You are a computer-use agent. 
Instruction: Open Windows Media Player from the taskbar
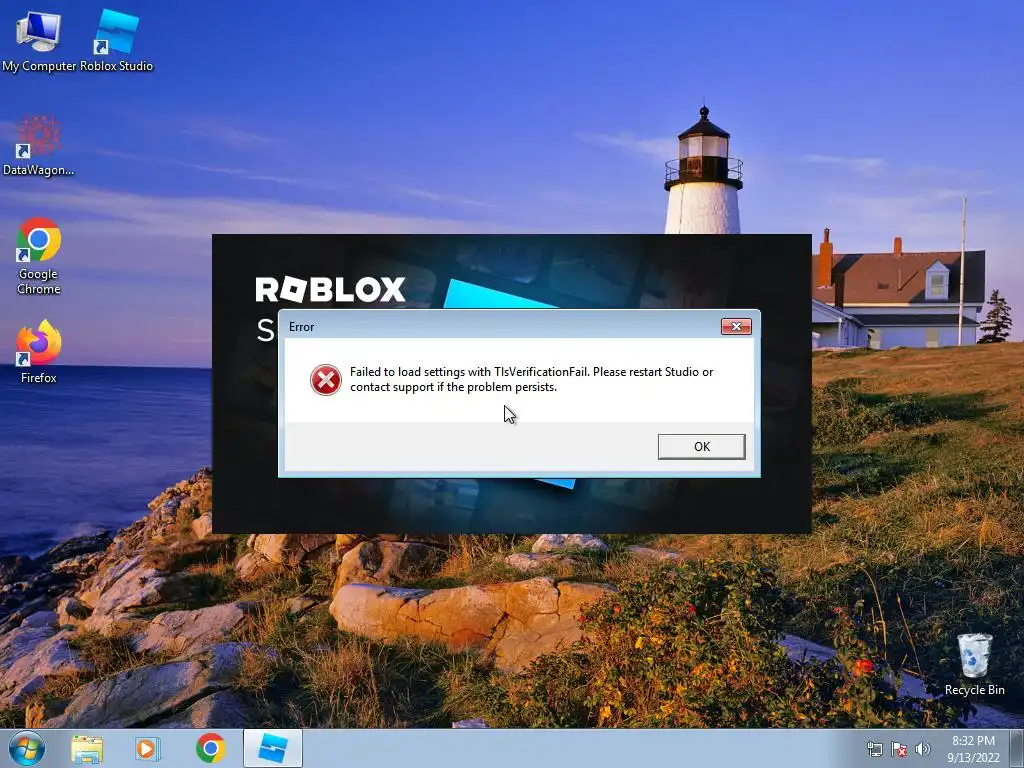pyautogui.click(x=148, y=748)
